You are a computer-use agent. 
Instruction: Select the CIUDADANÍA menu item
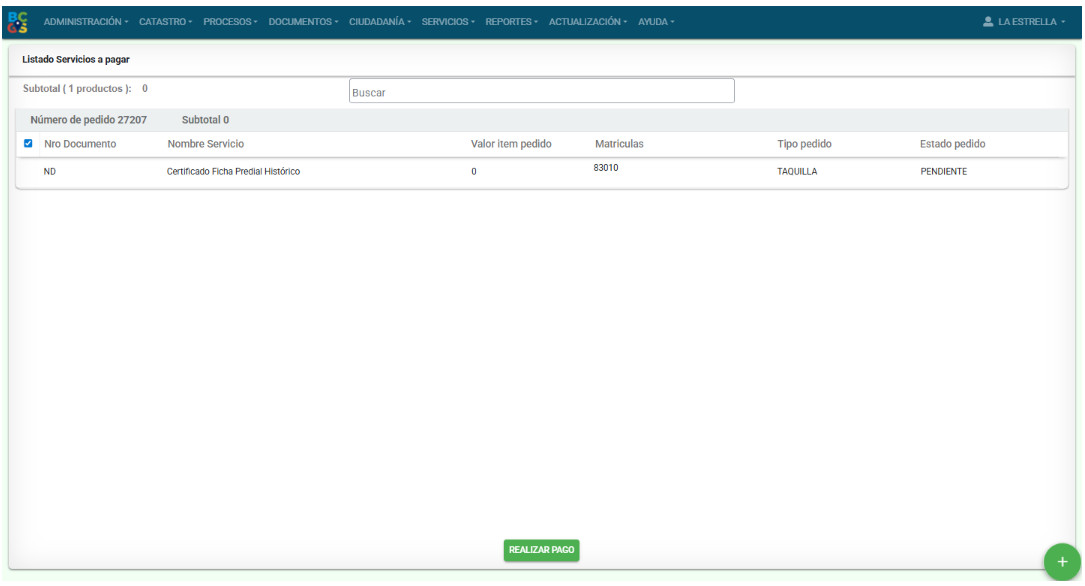coord(380,22)
